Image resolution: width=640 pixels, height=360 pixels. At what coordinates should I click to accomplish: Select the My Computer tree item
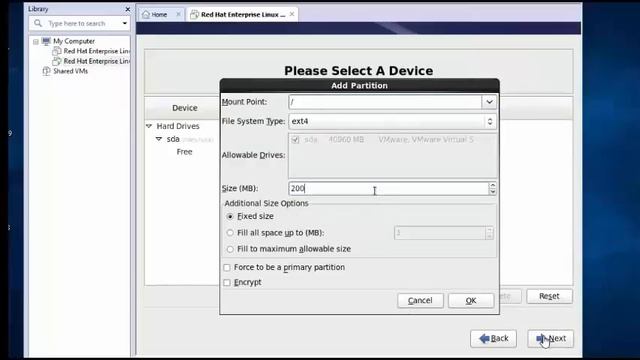tap(74, 41)
